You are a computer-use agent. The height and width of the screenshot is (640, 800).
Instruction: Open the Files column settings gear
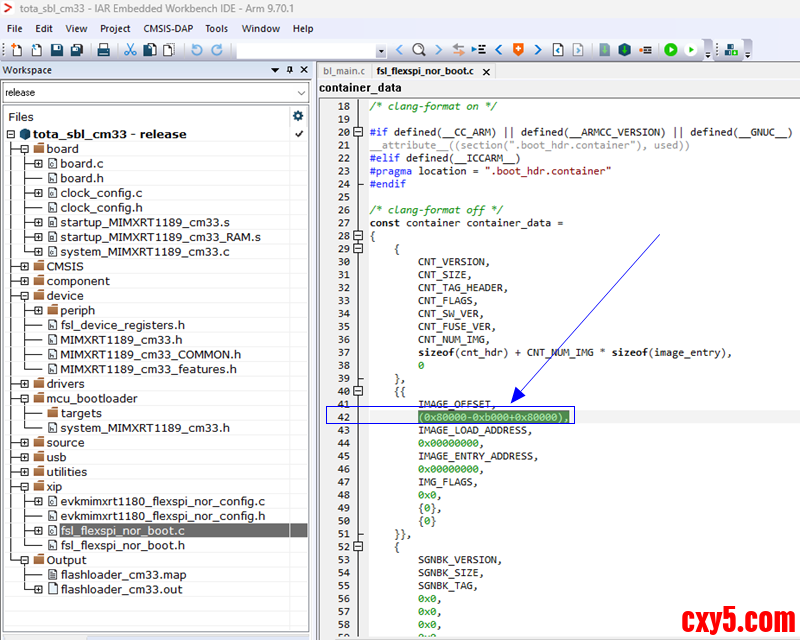(297, 116)
